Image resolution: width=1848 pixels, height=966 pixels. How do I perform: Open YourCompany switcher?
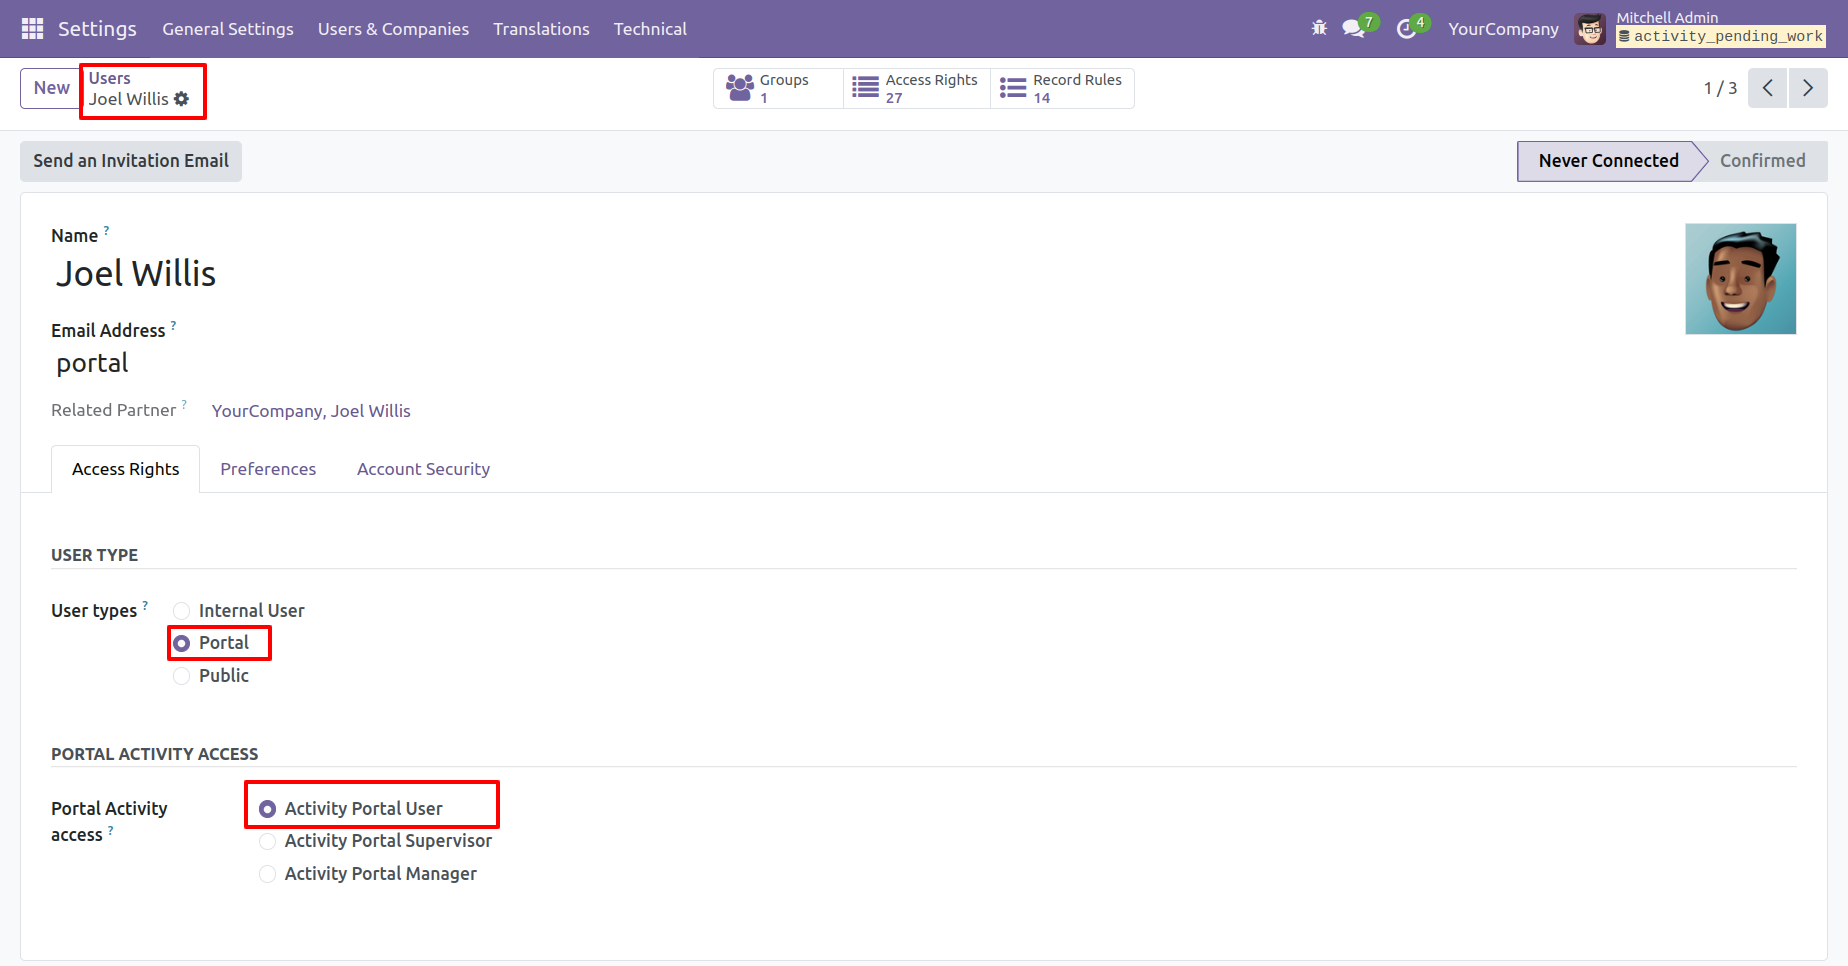point(1503,29)
